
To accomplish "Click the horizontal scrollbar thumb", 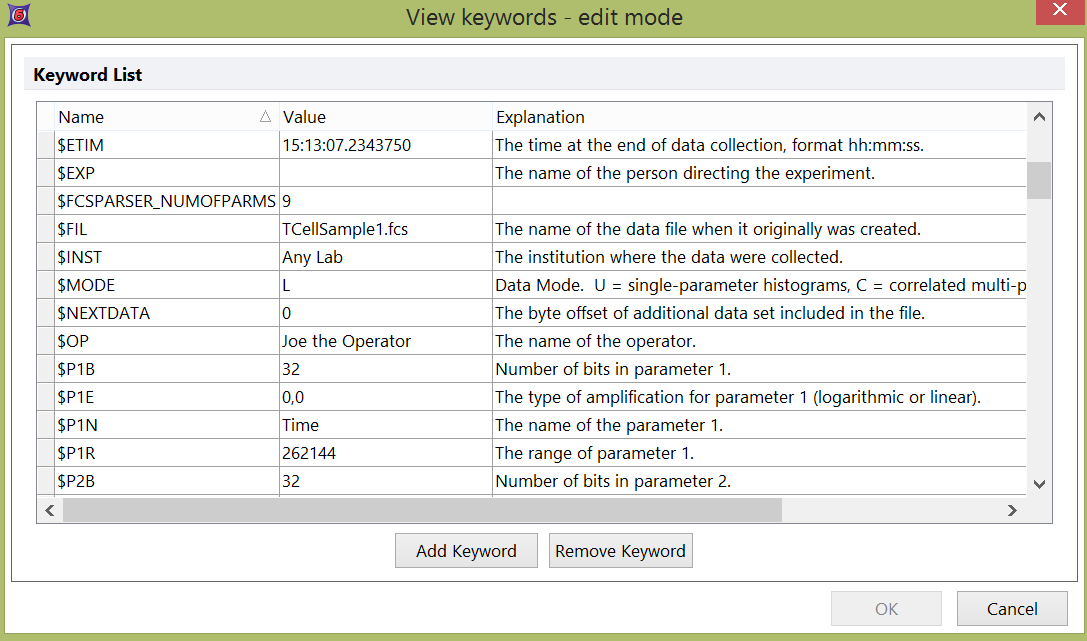I will tap(421, 510).
